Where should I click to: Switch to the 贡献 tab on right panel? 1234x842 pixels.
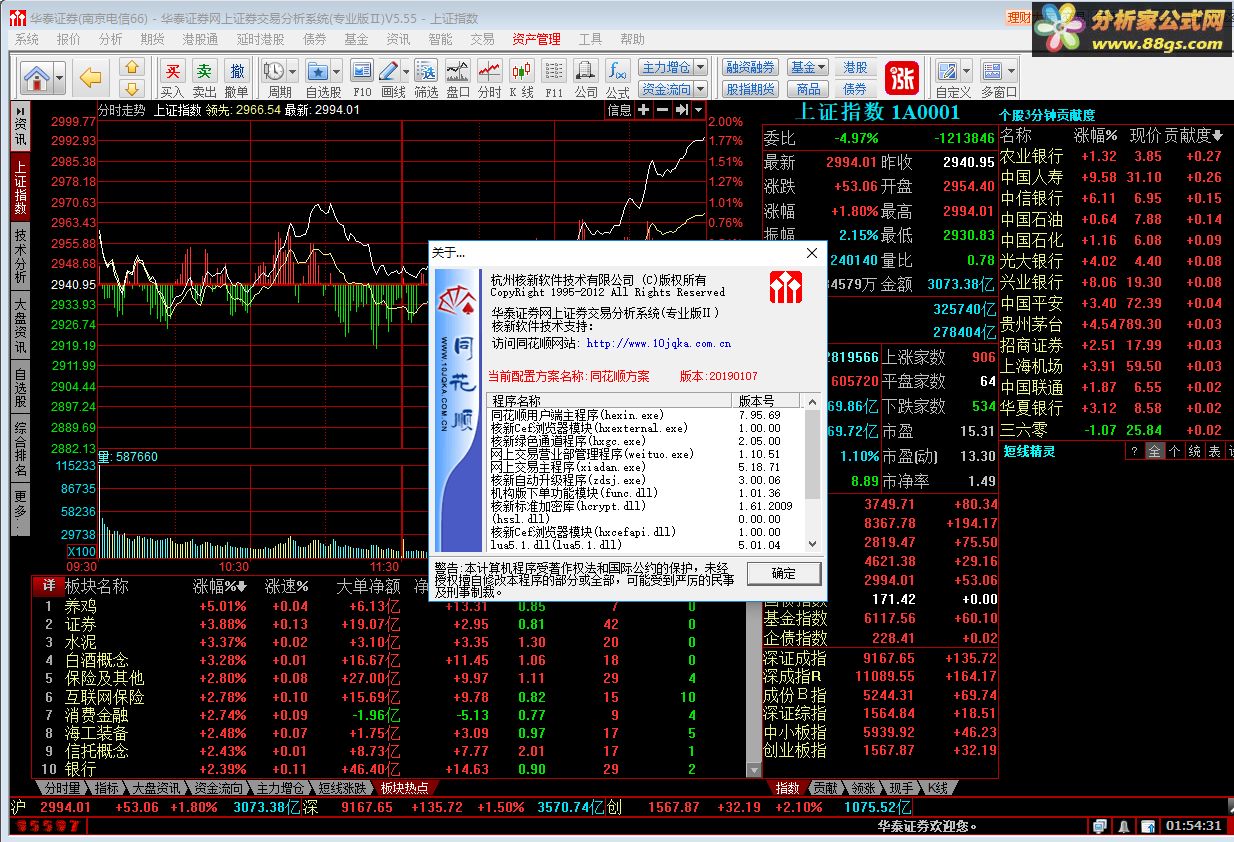(824, 788)
